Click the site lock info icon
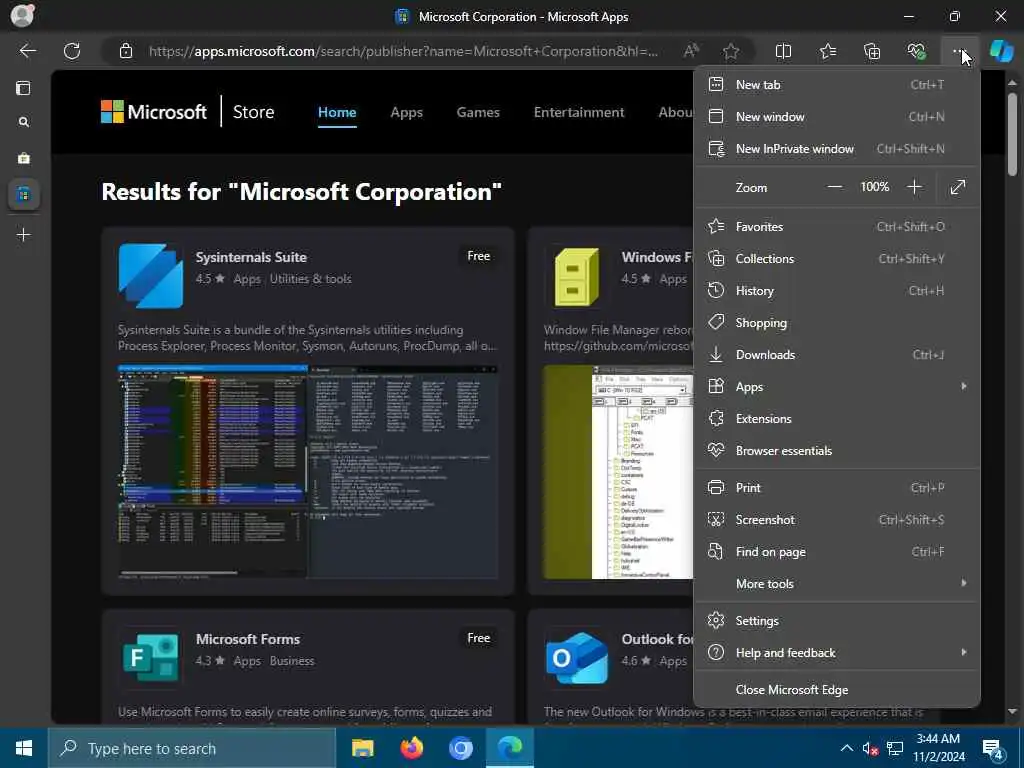The width and height of the screenshot is (1024, 768). pos(126,51)
